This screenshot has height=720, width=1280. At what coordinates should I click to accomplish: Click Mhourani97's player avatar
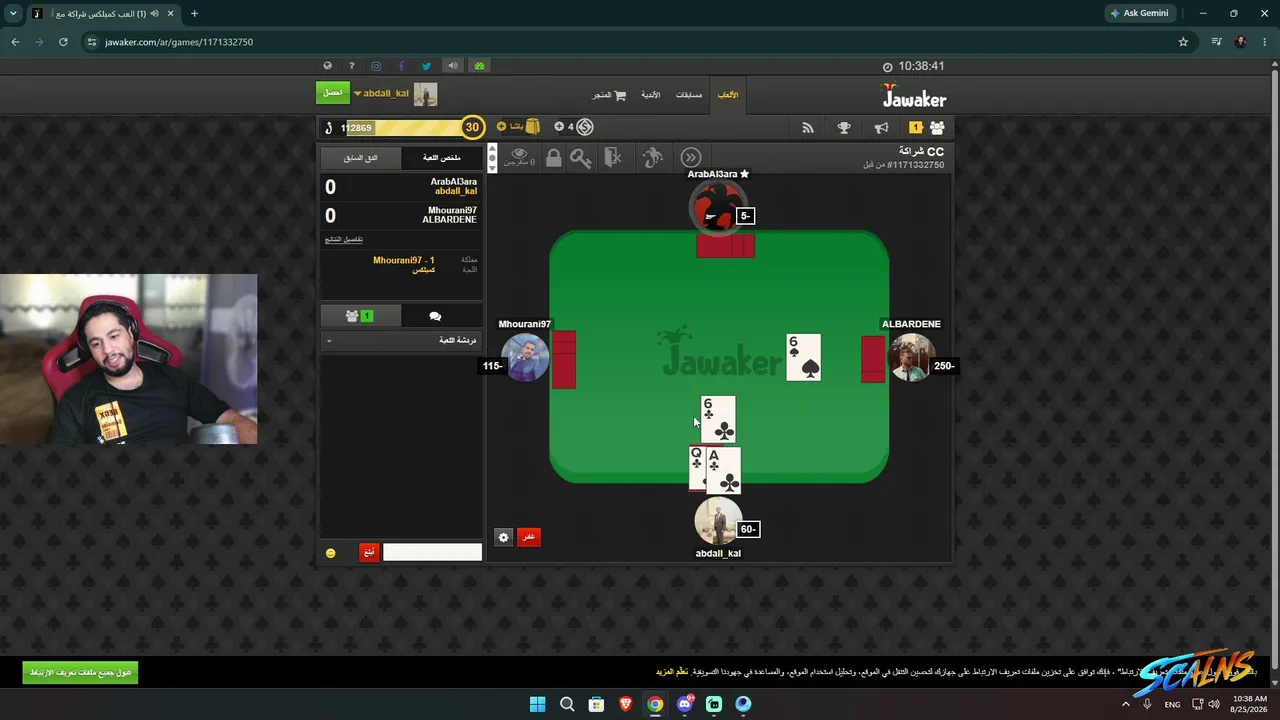click(x=525, y=357)
